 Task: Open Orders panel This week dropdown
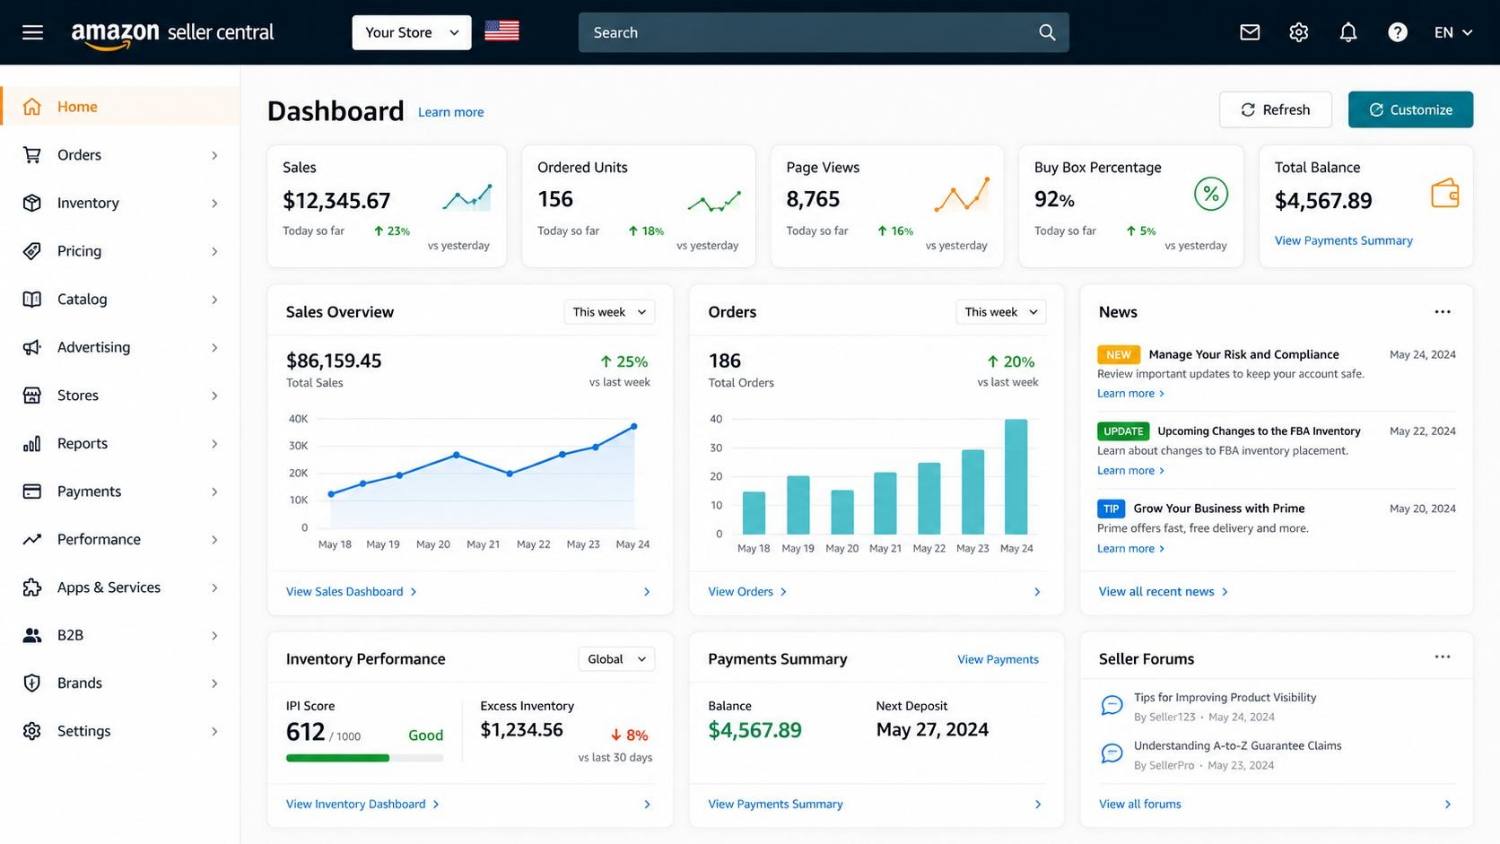[1001, 312]
